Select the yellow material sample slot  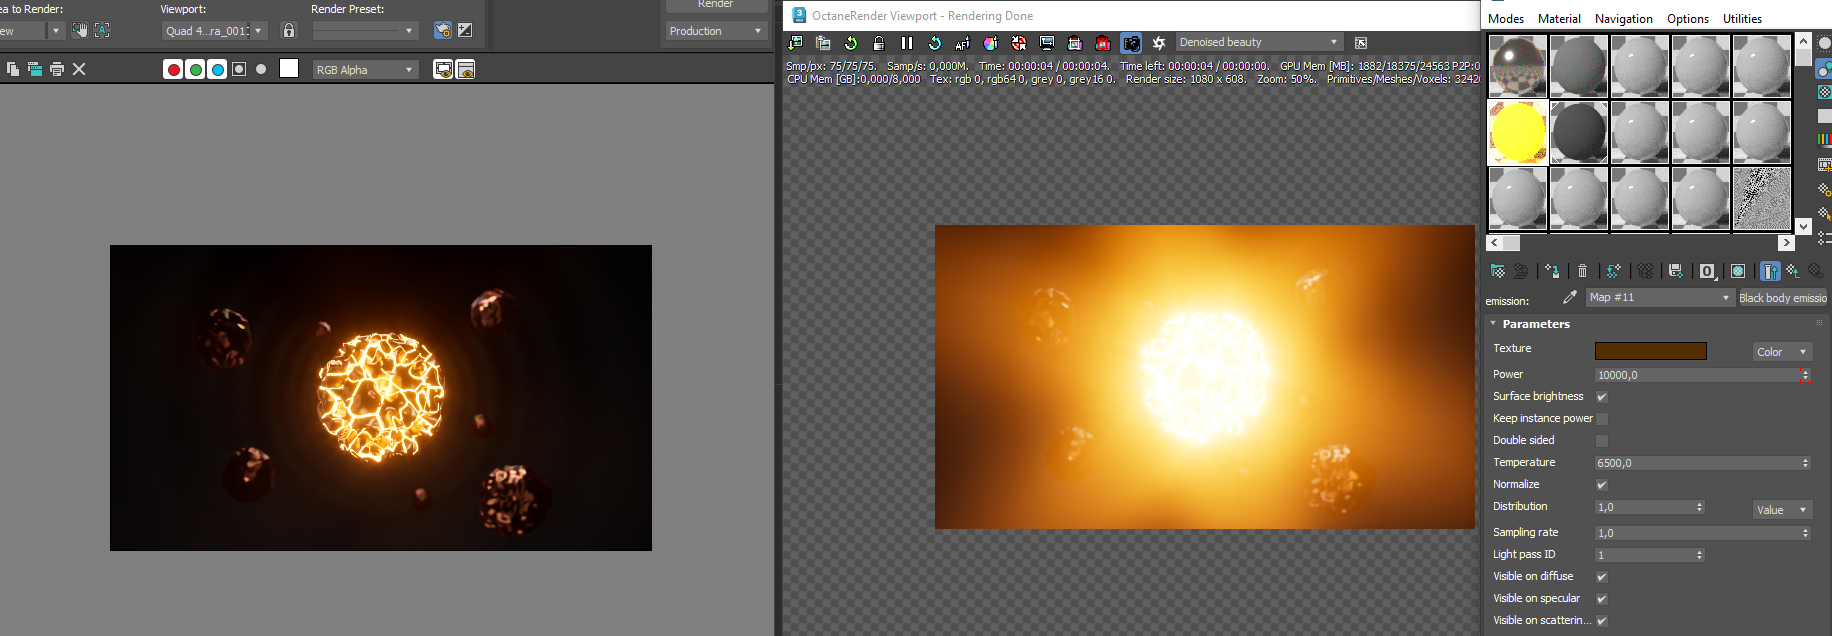(x=1518, y=132)
